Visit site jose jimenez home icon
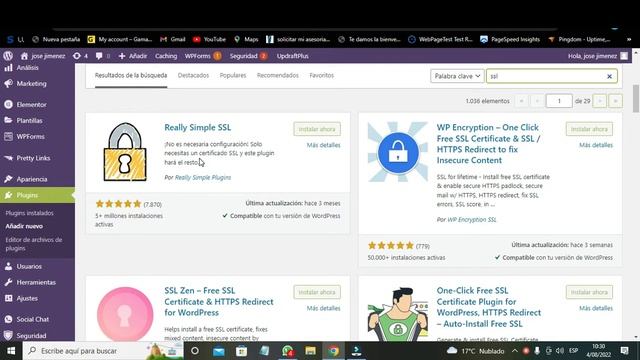Screen dimensions: 640x360 point(24,56)
